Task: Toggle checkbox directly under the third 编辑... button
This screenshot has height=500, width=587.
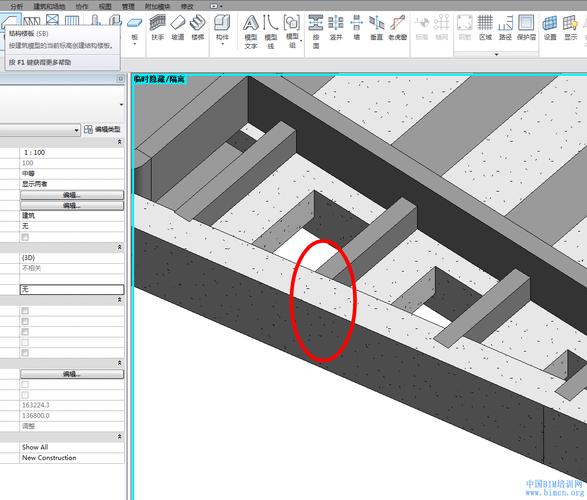Action: [25, 384]
